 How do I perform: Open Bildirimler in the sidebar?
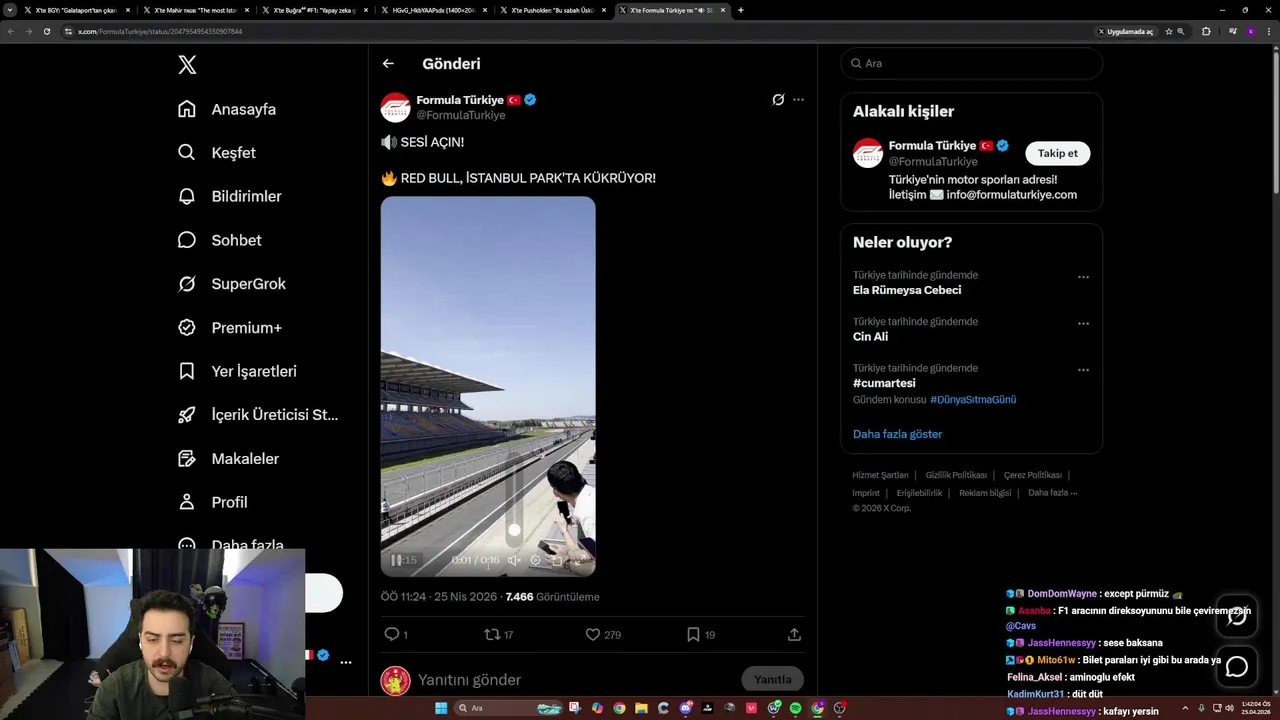pyautogui.click(x=229, y=196)
